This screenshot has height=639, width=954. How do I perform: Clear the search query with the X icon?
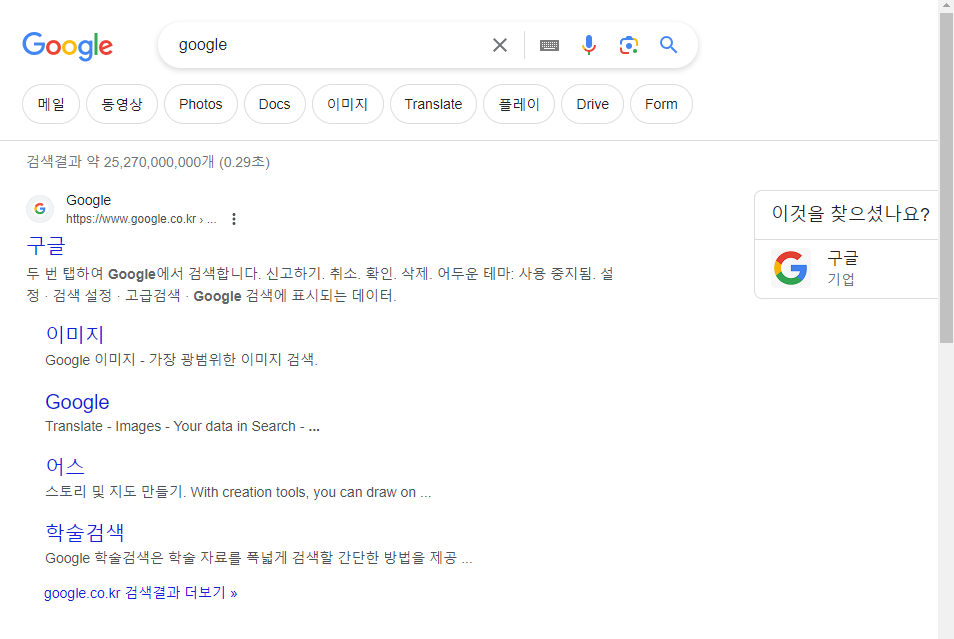click(500, 45)
